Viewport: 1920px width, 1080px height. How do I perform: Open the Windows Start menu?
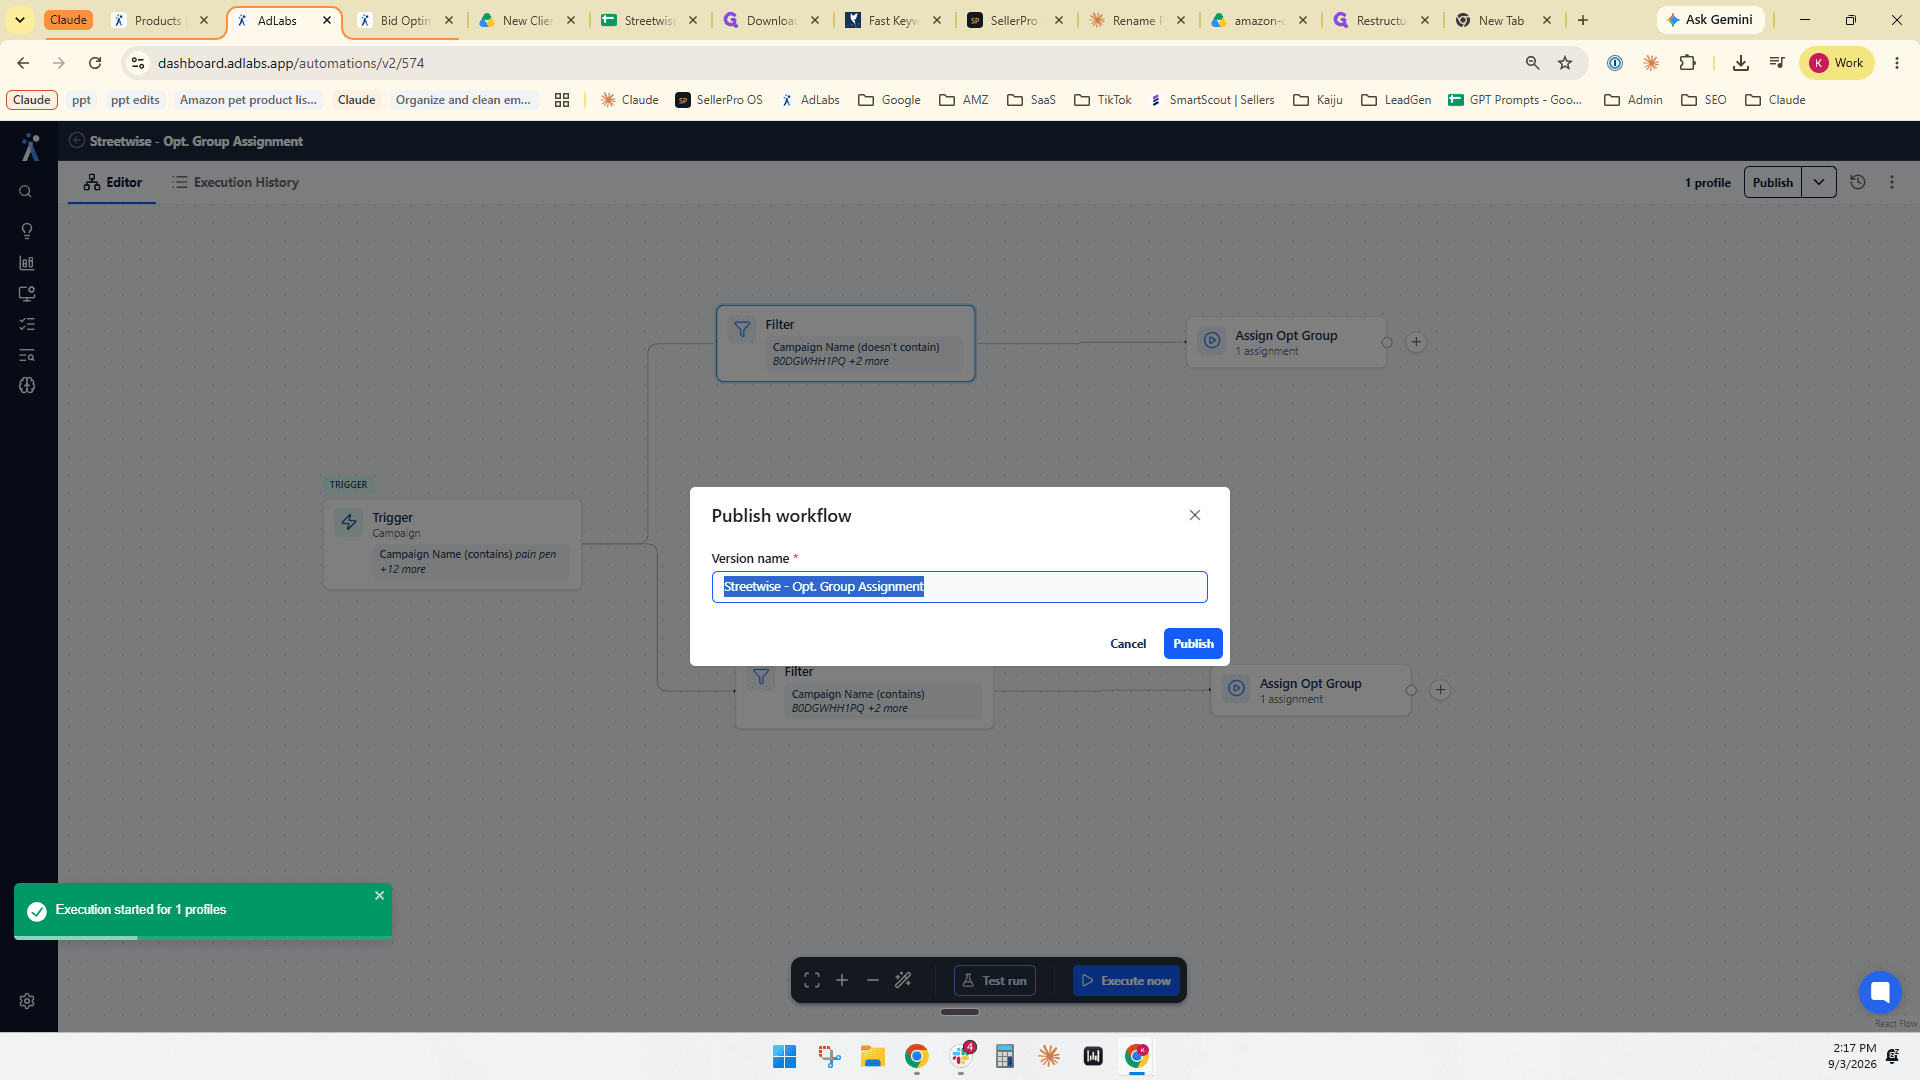point(784,1056)
